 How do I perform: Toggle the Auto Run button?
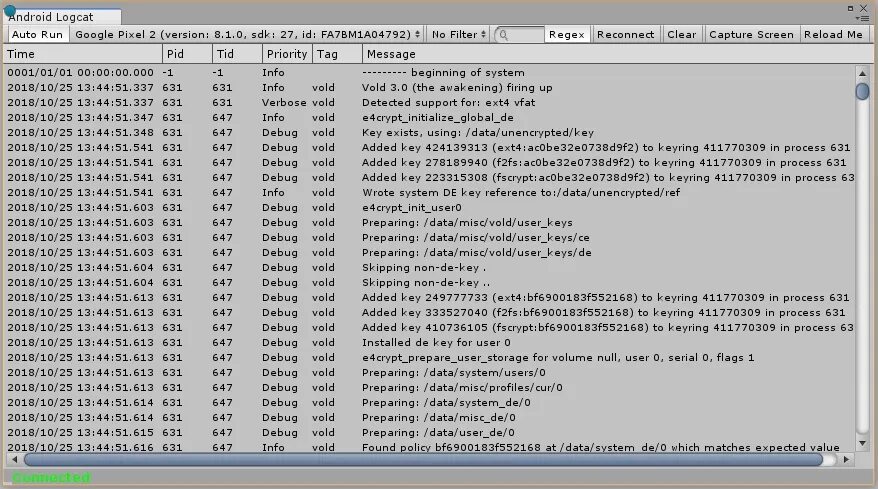click(37, 35)
